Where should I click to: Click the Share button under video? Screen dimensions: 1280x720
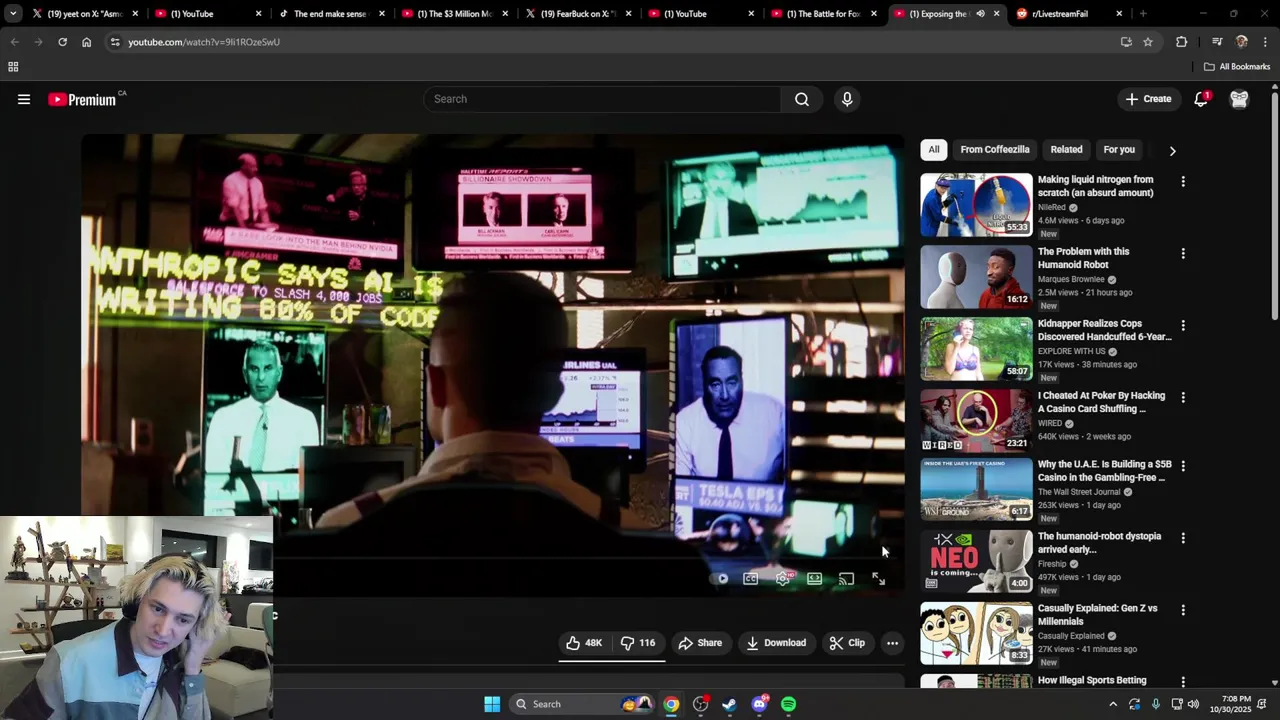click(x=700, y=643)
